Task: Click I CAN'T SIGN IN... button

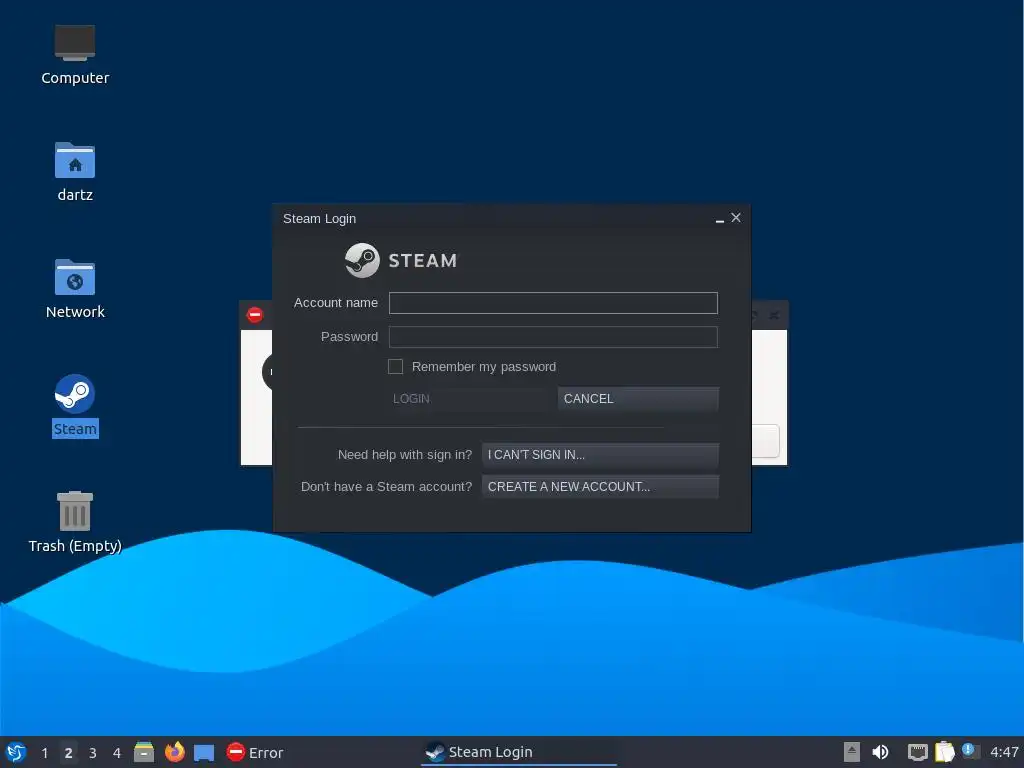Action: click(x=600, y=455)
